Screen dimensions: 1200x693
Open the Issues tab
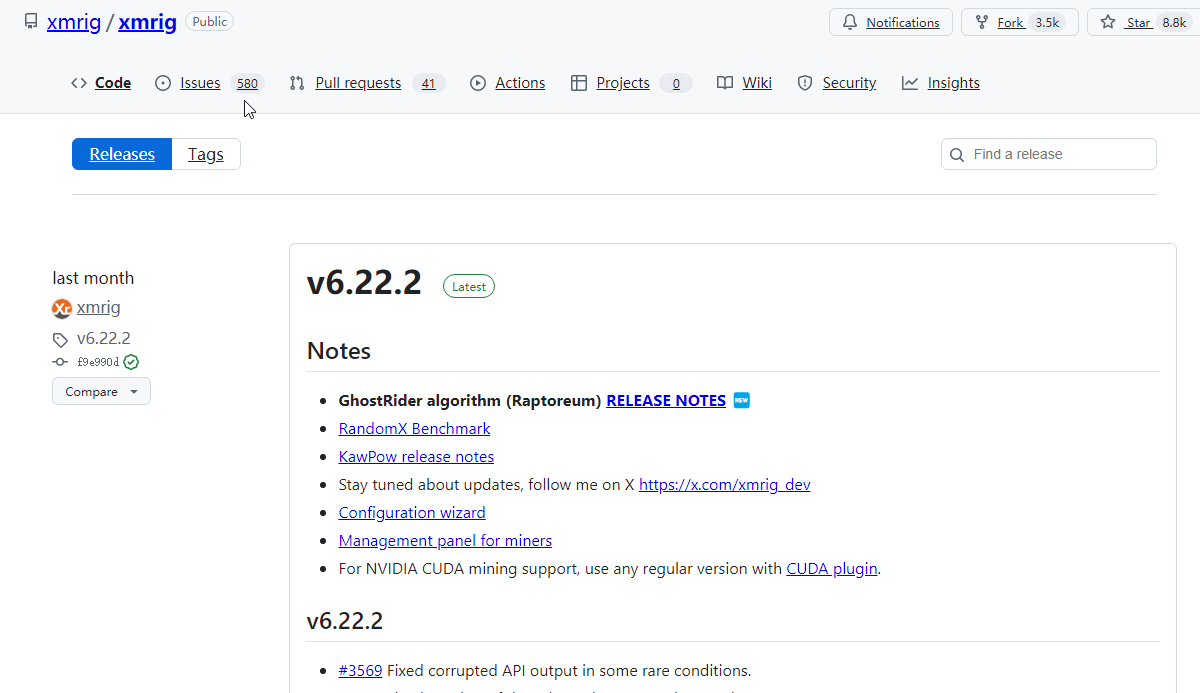[x=200, y=83]
